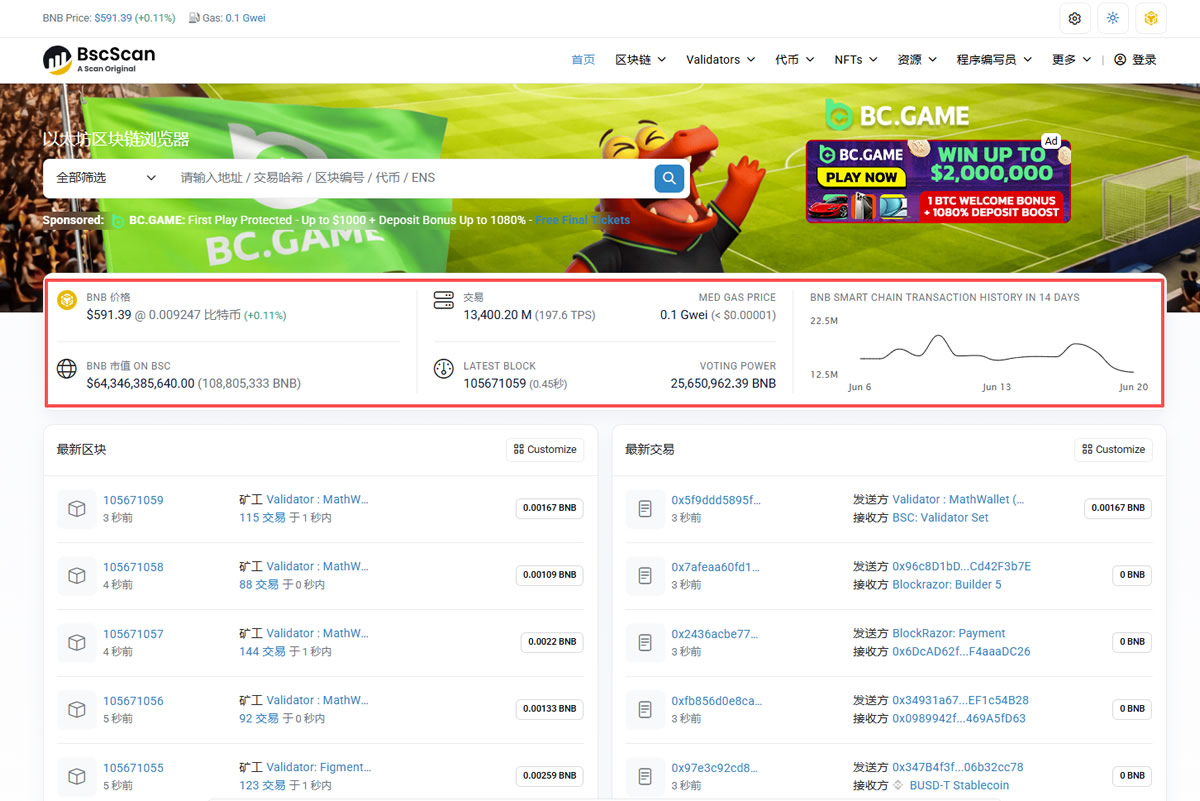
Task: Expand the 代币 menu
Action: point(795,60)
